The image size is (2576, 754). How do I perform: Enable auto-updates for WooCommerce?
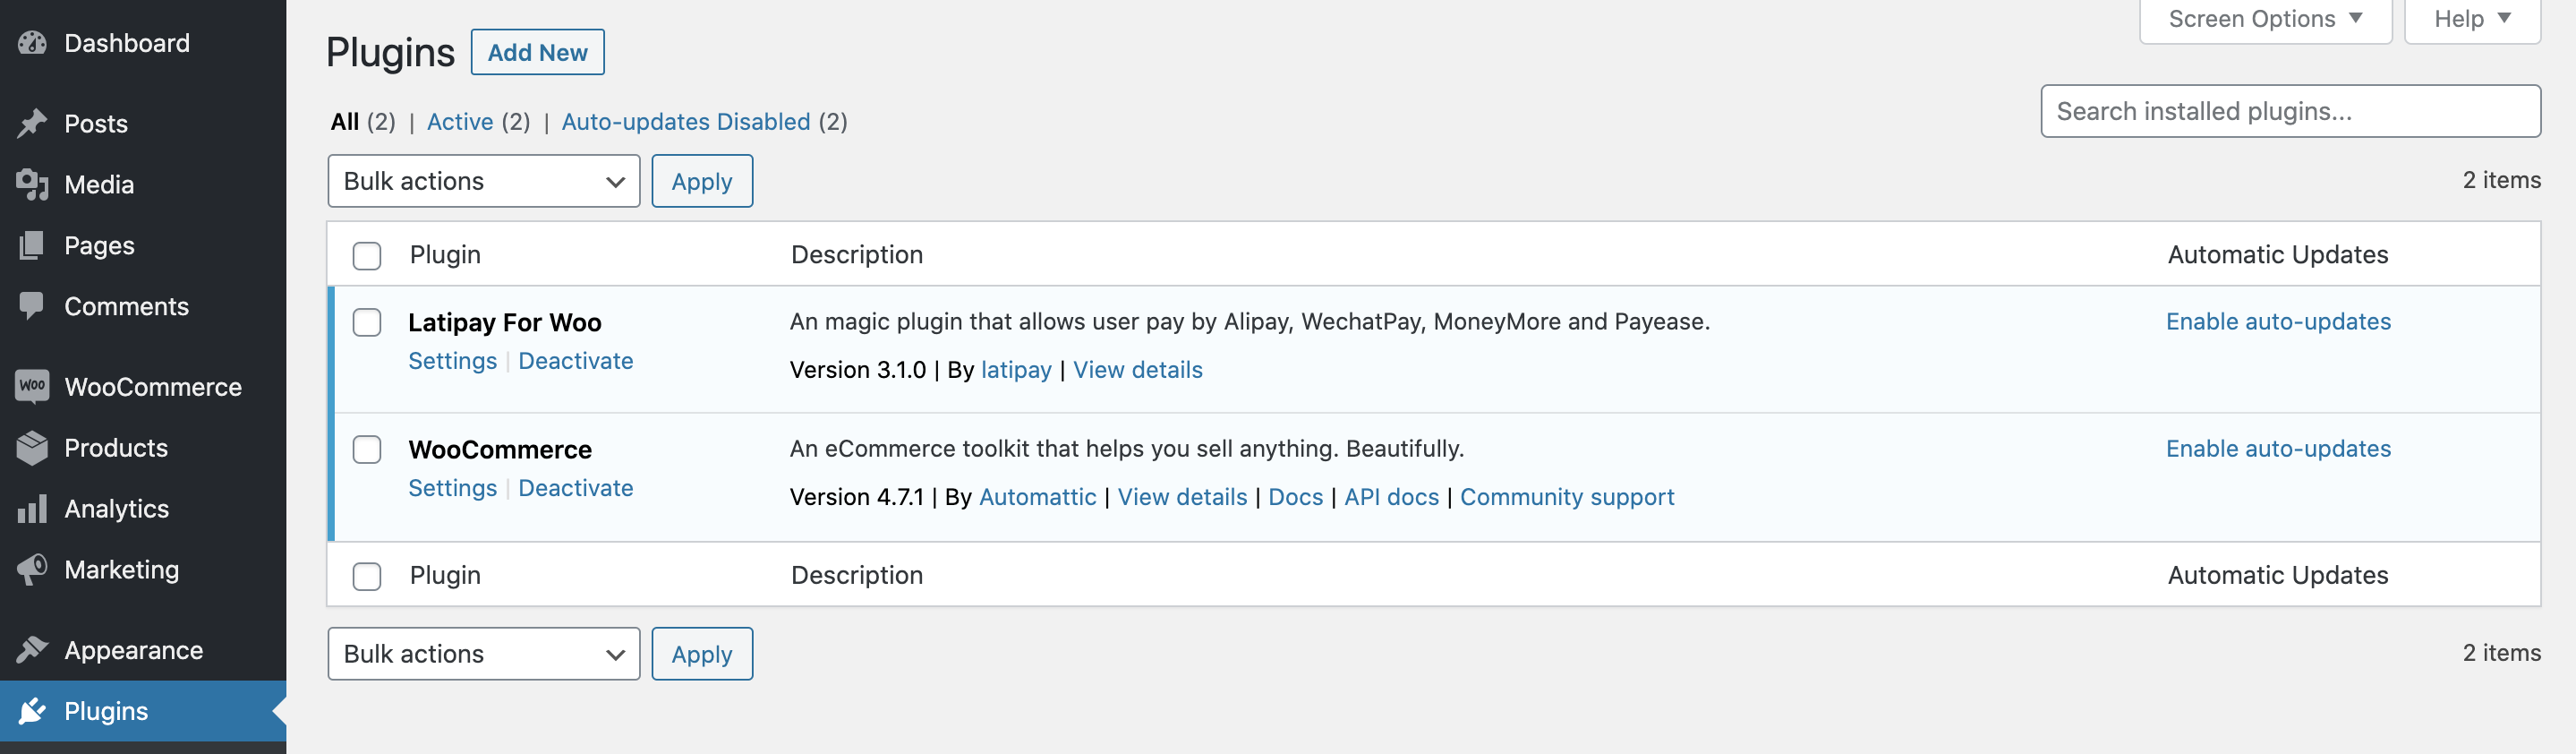point(2278,449)
